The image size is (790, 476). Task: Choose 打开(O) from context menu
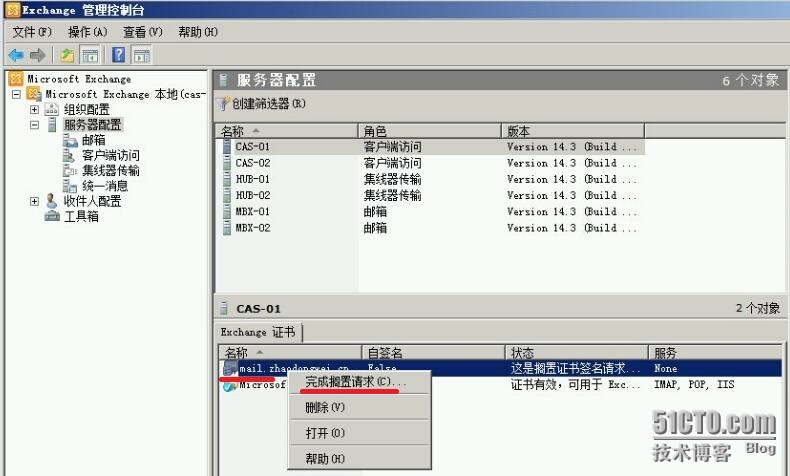click(x=359, y=433)
